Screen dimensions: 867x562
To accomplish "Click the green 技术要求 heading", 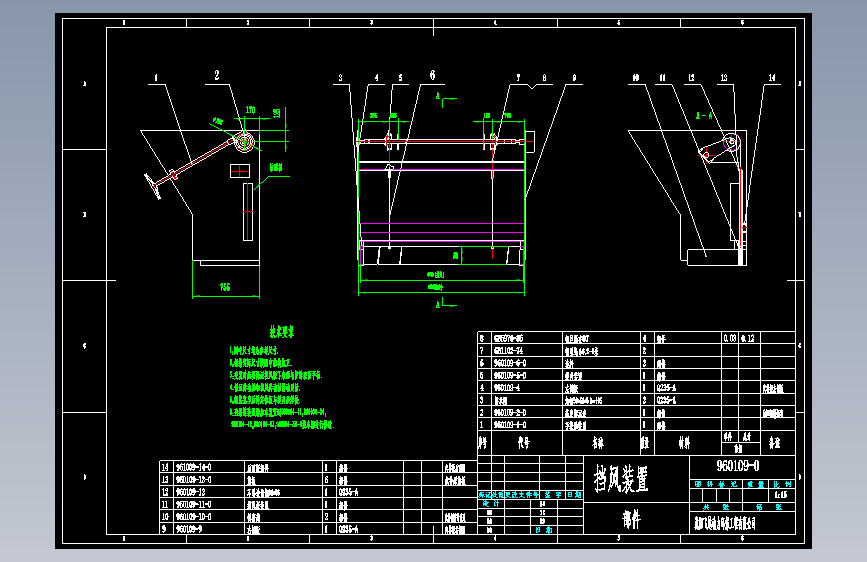I will (282, 332).
